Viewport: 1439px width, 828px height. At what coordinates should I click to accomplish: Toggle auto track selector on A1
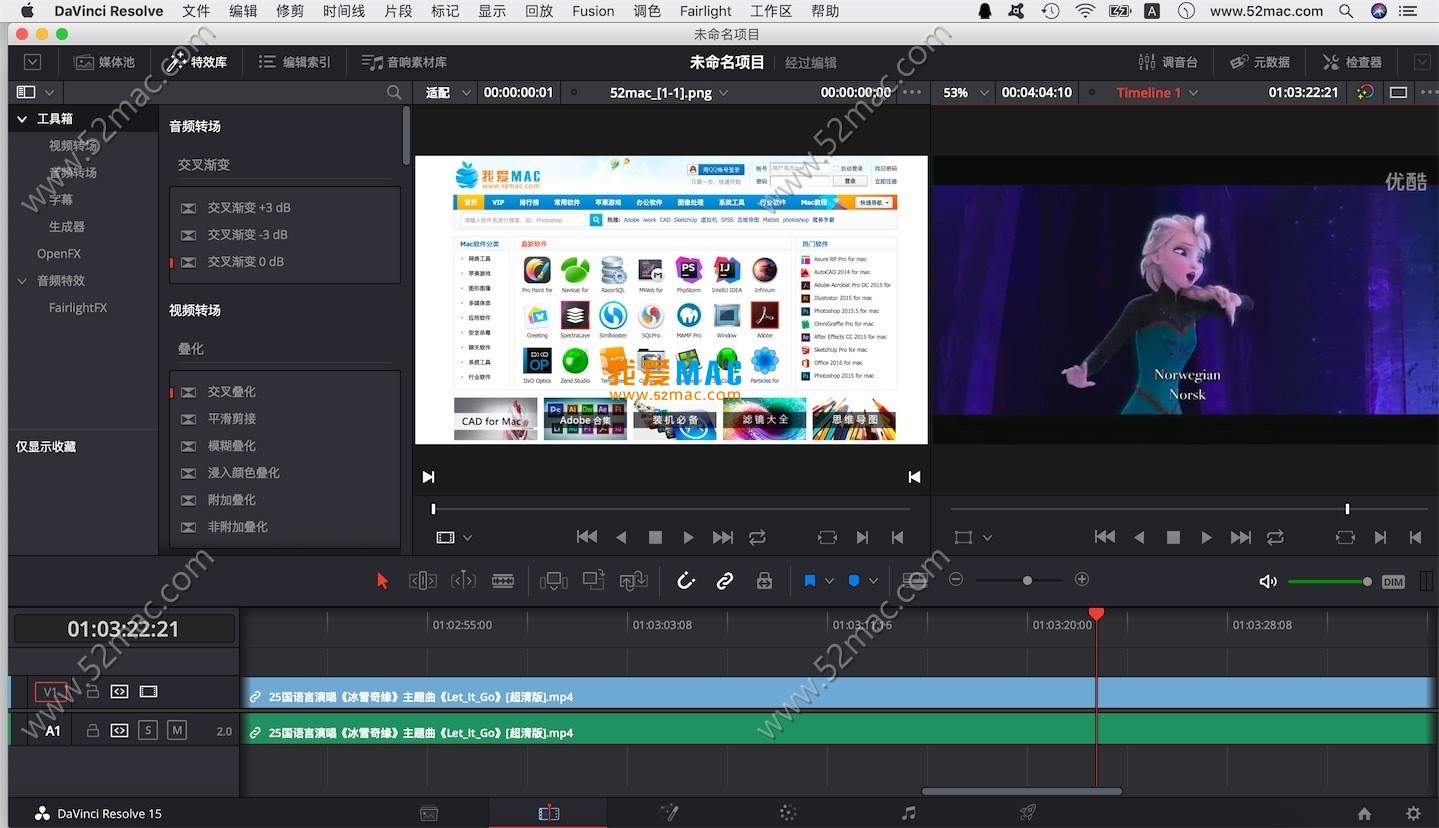(x=119, y=731)
